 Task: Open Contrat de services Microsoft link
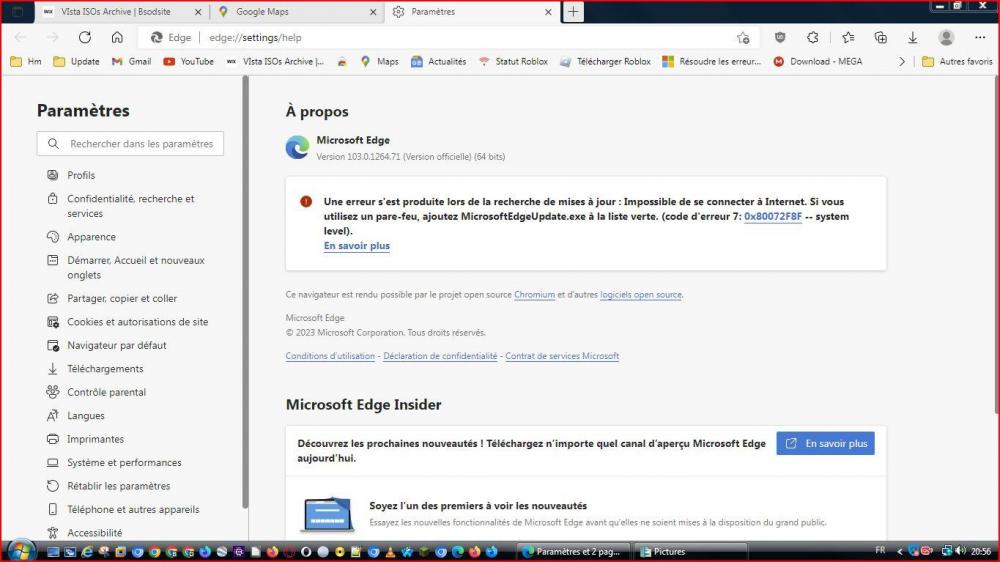tap(562, 356)
